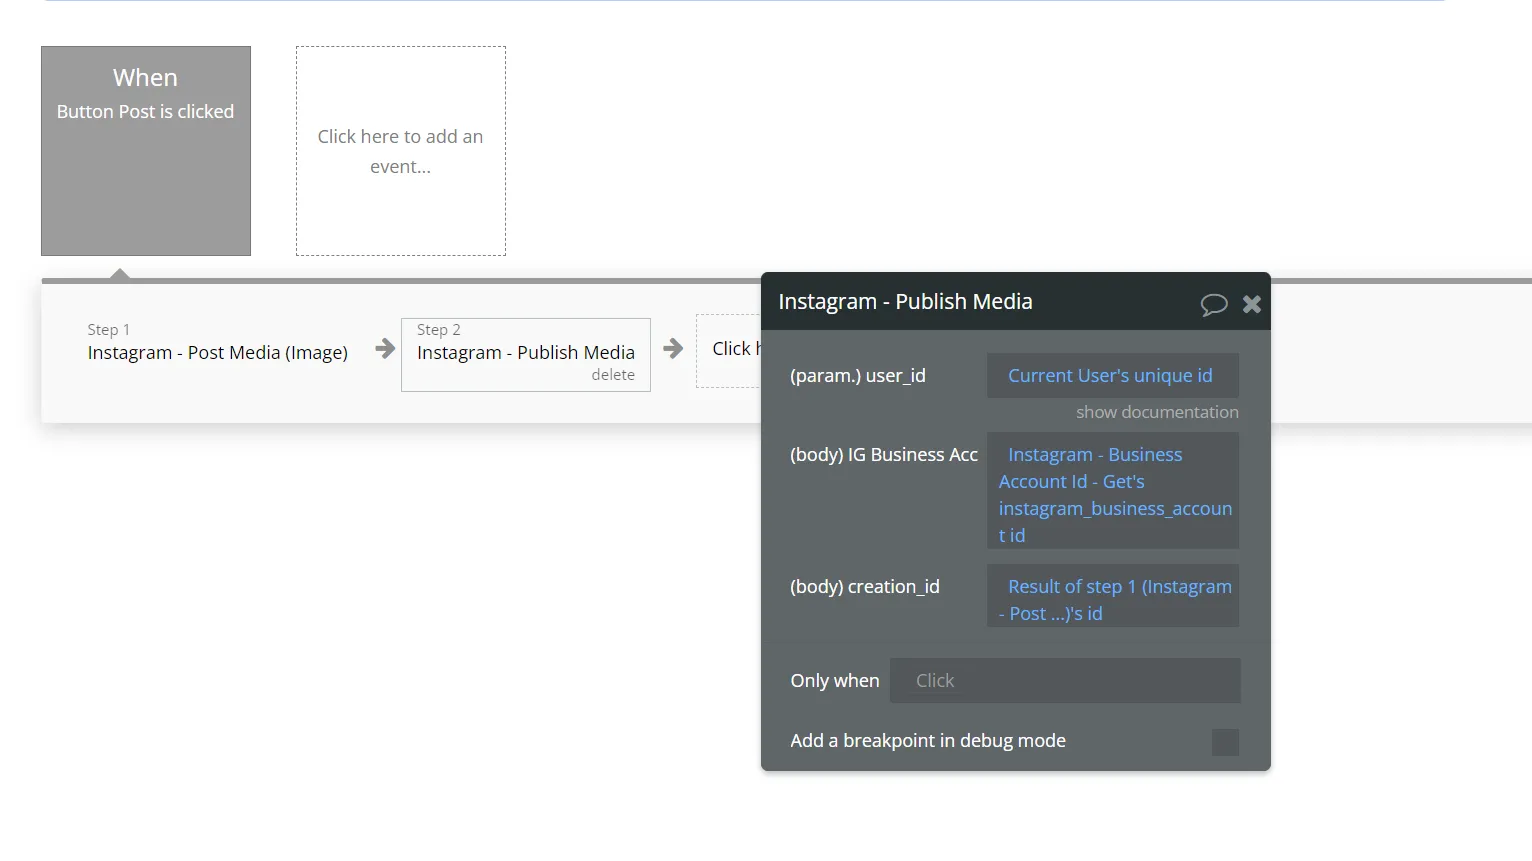Enable the debug mode breakpoint checkbox
The width and height of the screenshot is (1532, 861).
1225,742
